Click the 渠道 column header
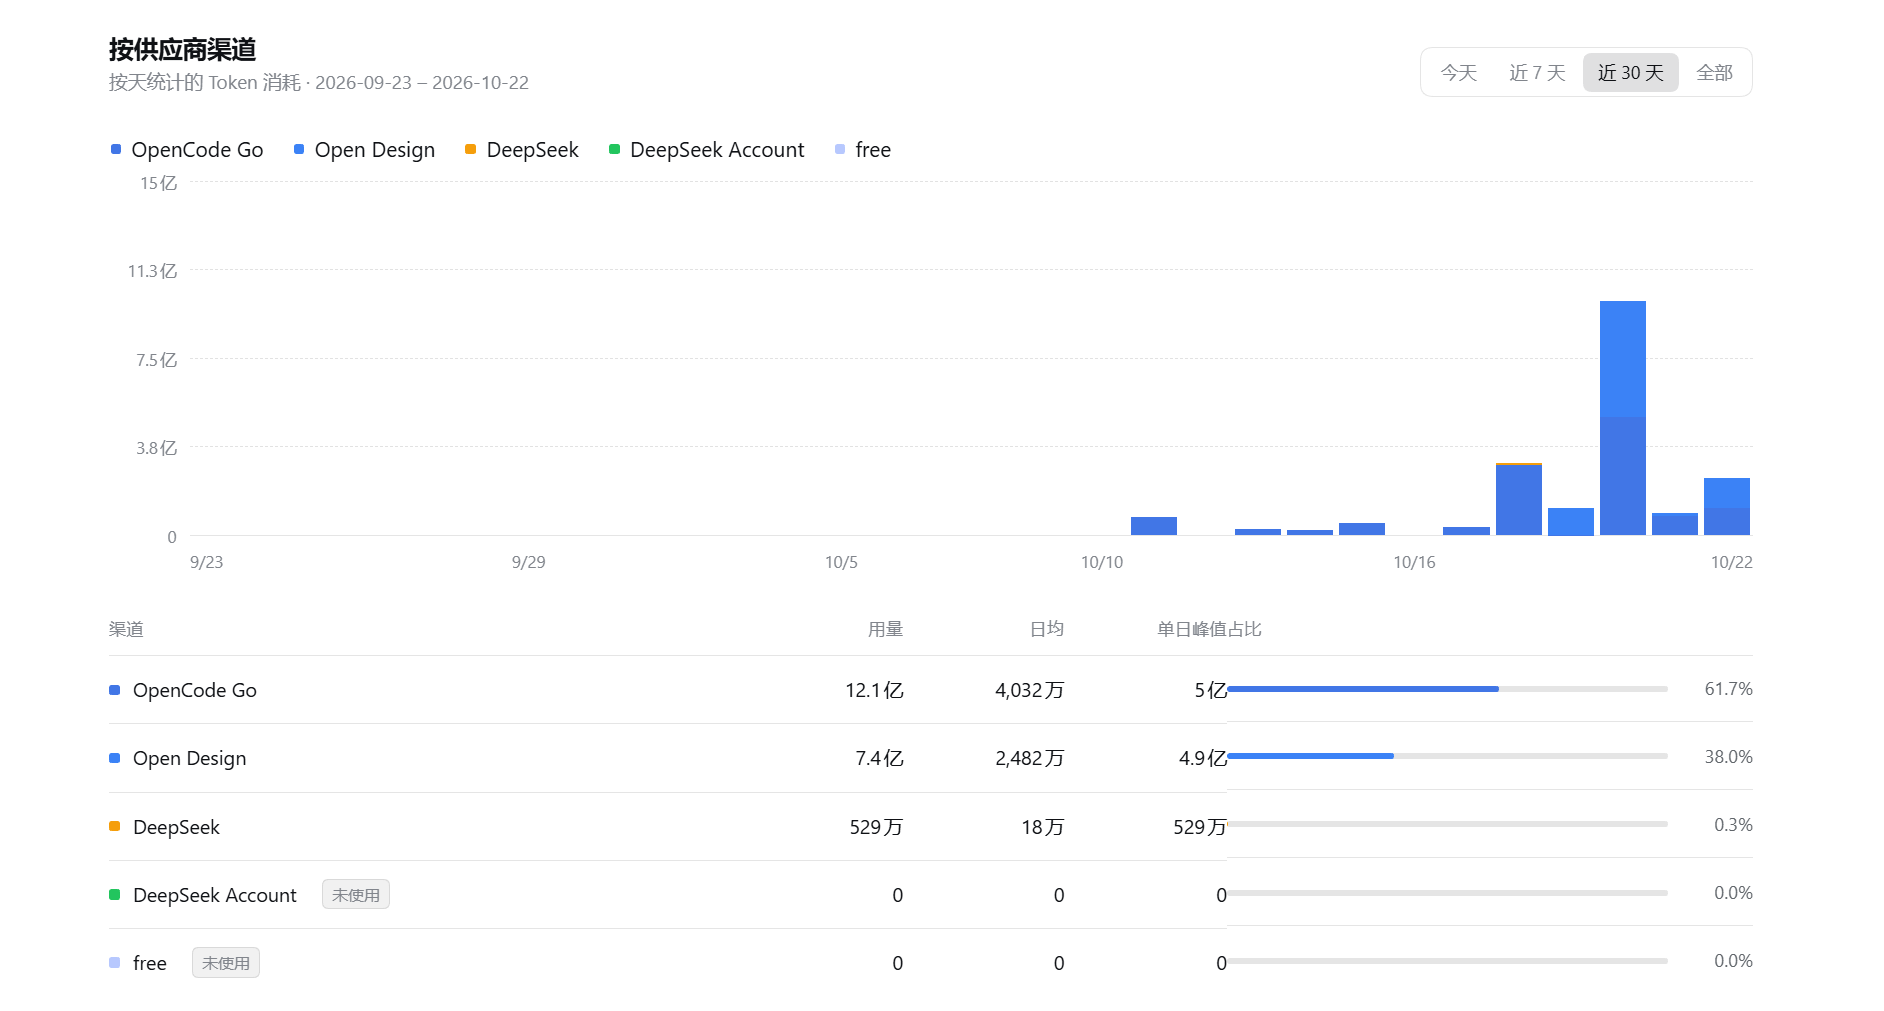The width and height of the screenshot is (1884, 1011). (126, 629)
